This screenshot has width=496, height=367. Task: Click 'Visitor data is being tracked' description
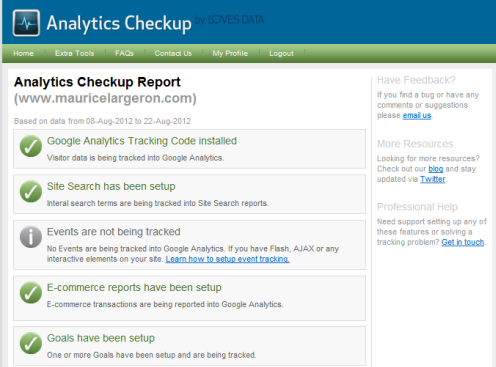click(x=135, y=158)
